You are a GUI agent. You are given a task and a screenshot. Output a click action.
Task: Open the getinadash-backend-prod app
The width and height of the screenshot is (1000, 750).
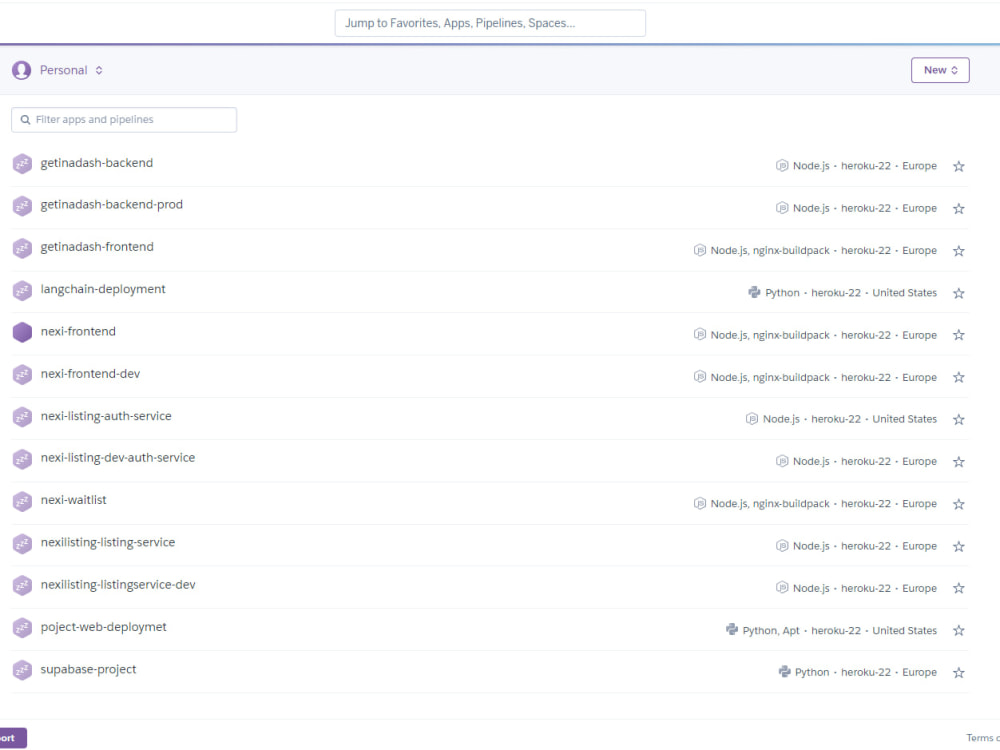coord(112,205)
